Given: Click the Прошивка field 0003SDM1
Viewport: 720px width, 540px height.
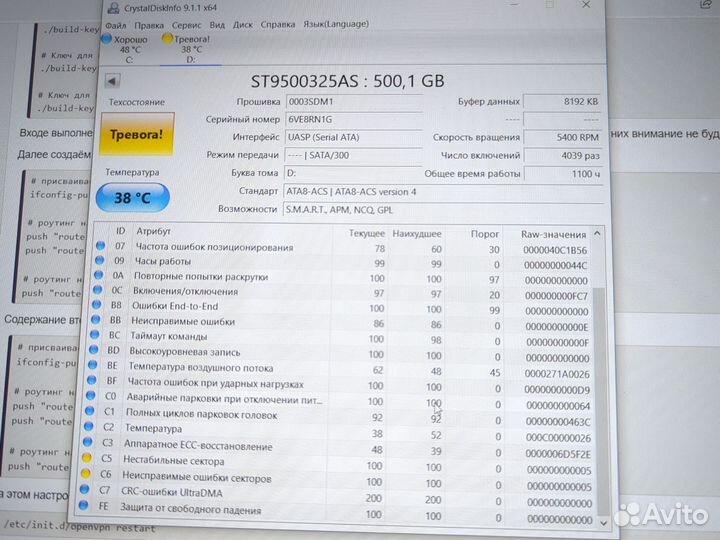Looking at the screenshot, I should click(x=354, y=101).
